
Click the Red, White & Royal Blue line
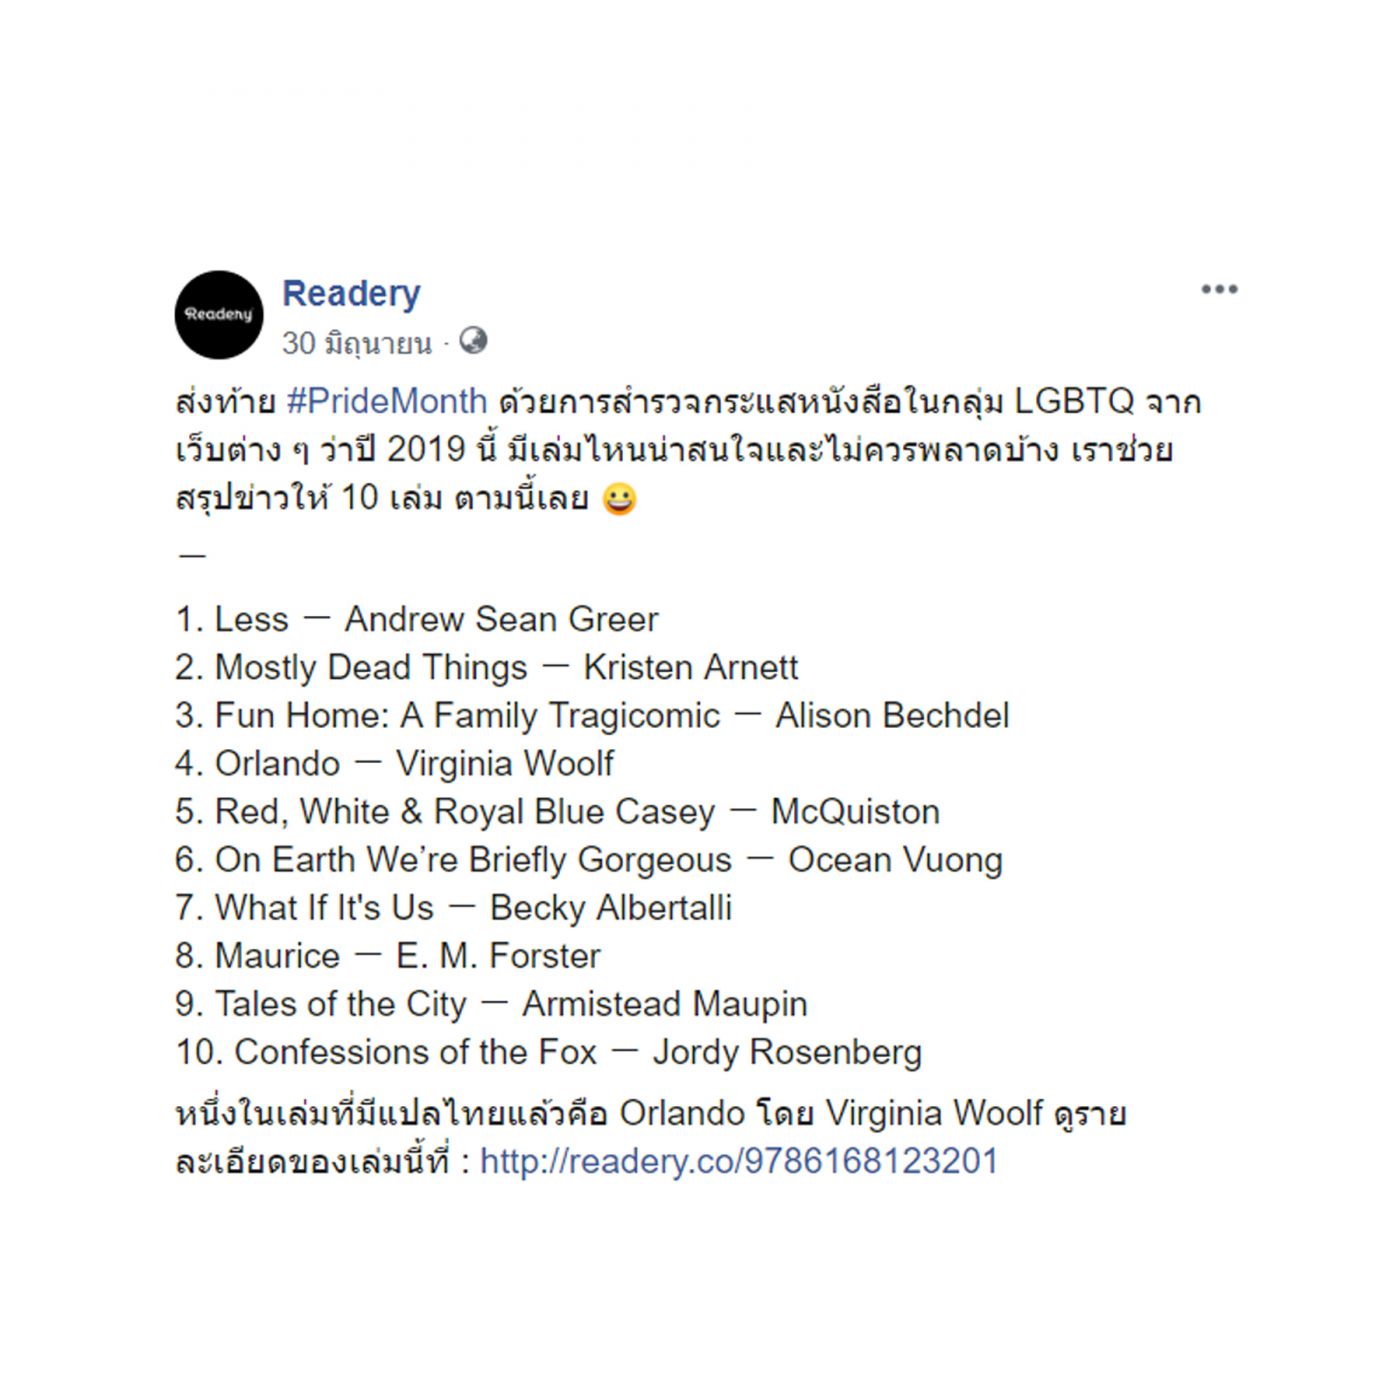coord(557,811)
